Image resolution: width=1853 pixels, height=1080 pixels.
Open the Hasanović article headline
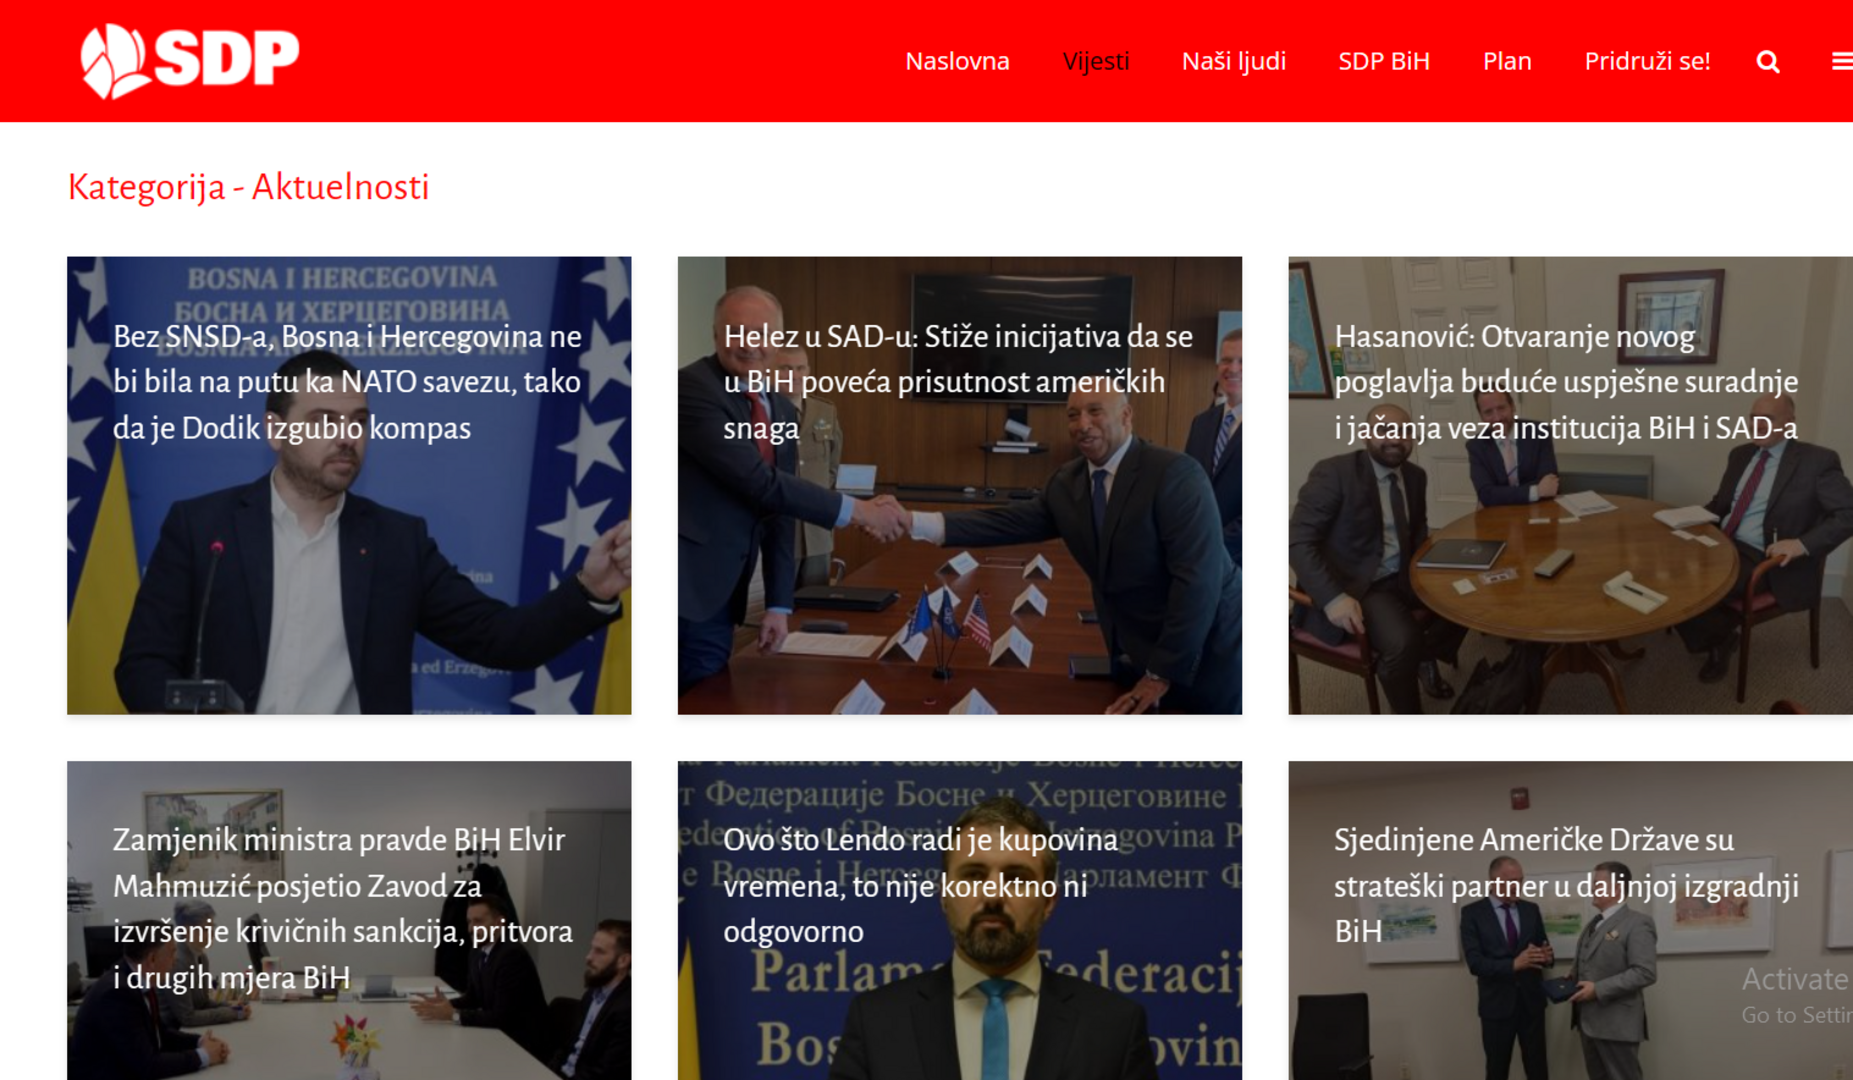[1566, 382]
